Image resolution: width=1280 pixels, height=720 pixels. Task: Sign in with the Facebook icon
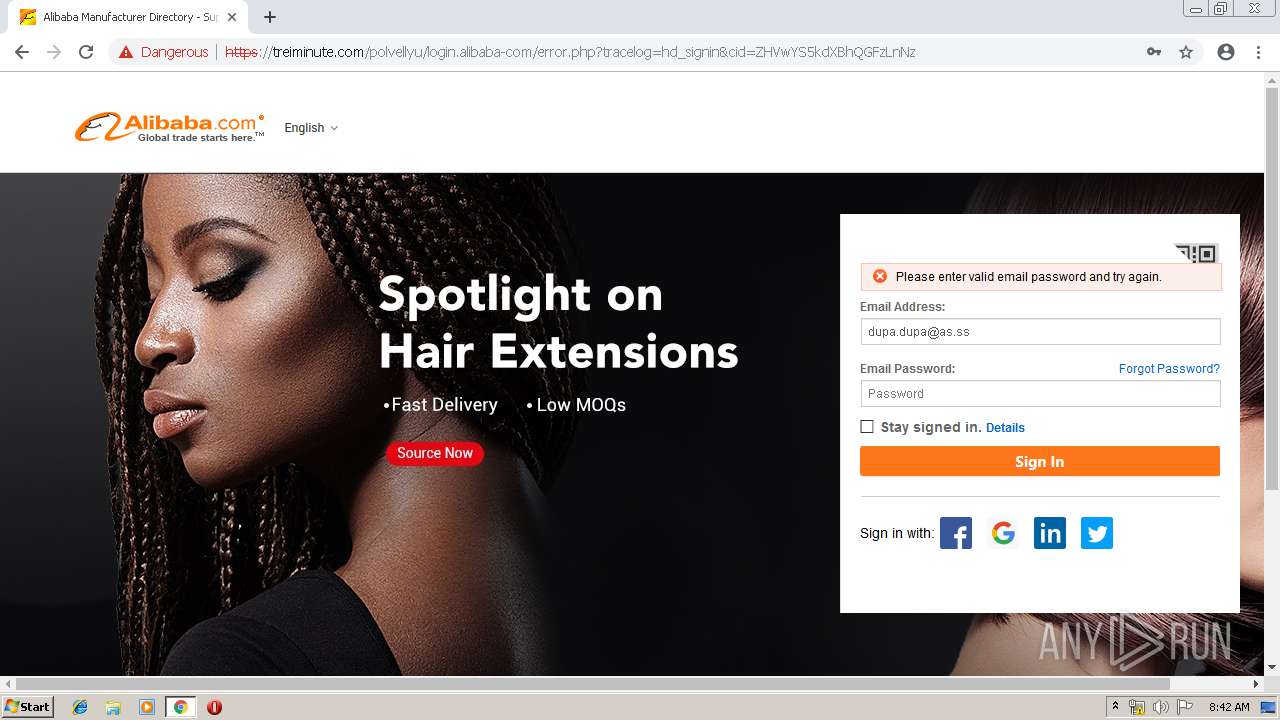[x=956, y=533]
